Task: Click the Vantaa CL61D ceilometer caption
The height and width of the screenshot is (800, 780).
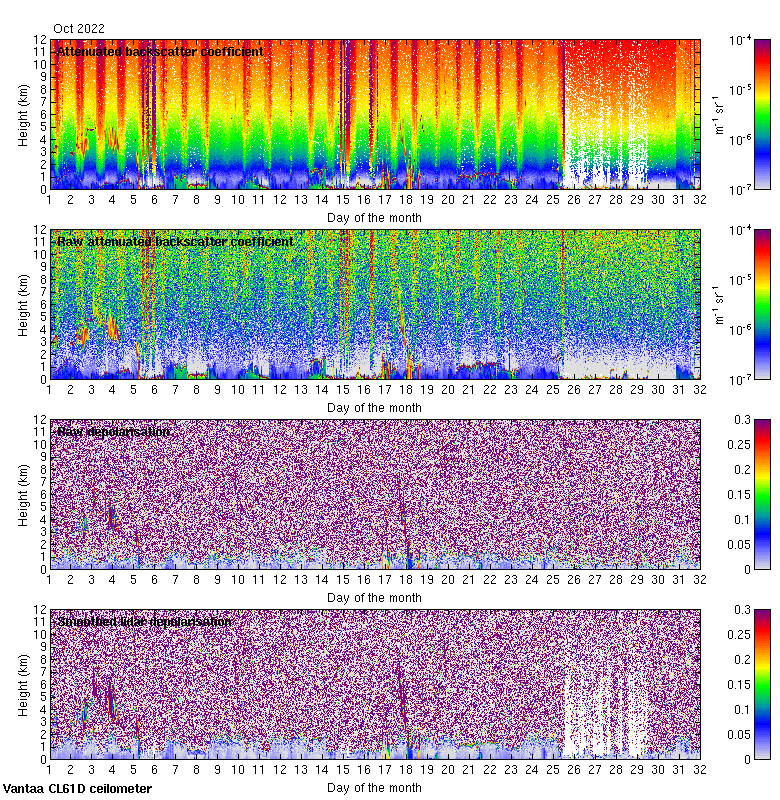Action: coord(77,789)
